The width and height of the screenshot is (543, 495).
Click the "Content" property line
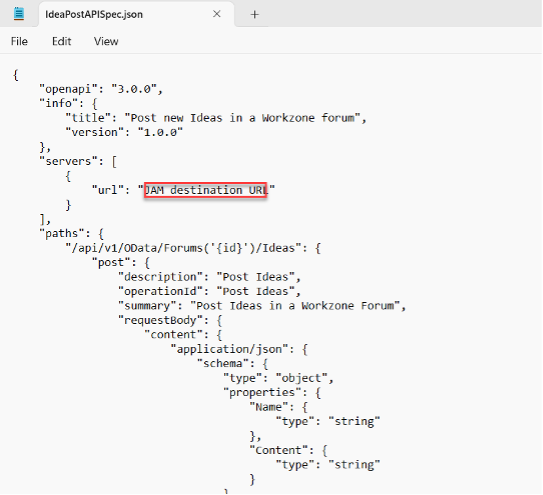click(288, 450)
